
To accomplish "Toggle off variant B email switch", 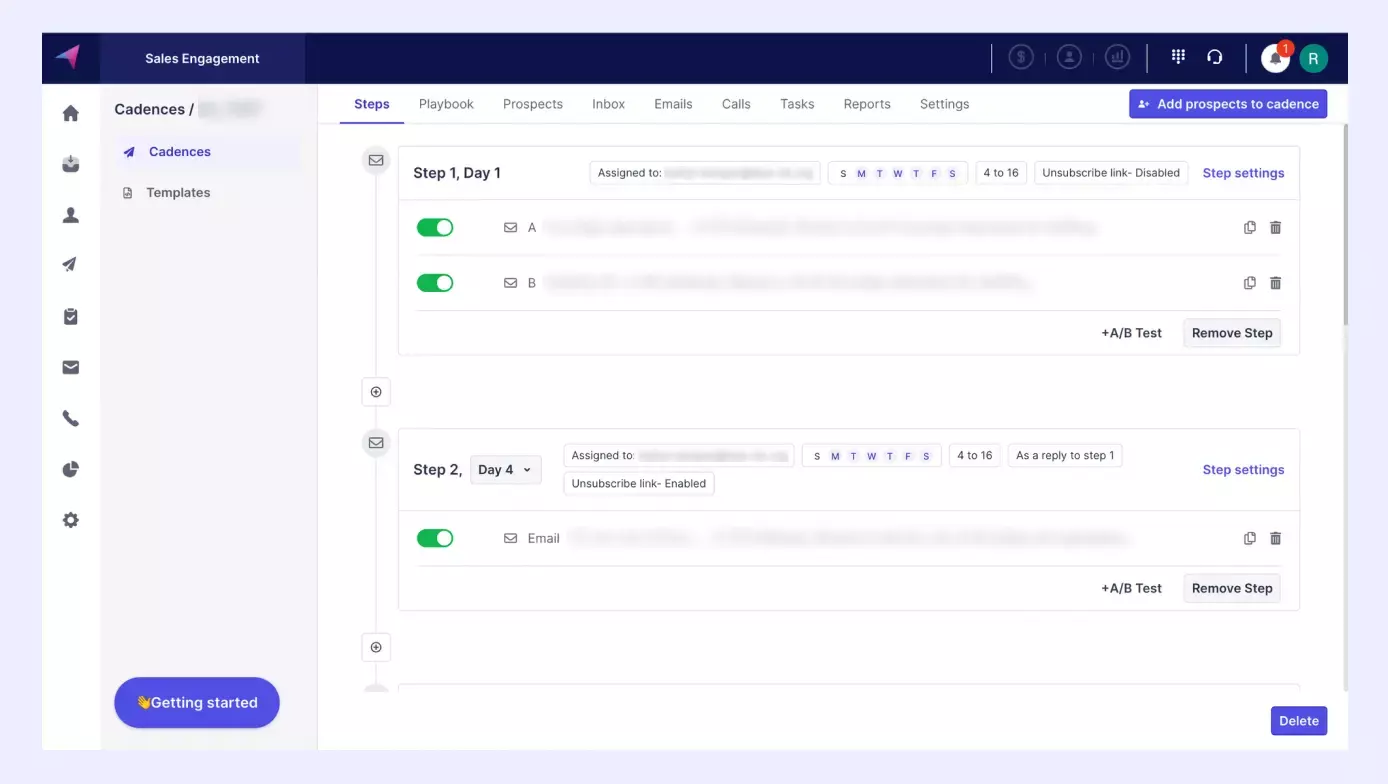I will click(x=435, y=283).
